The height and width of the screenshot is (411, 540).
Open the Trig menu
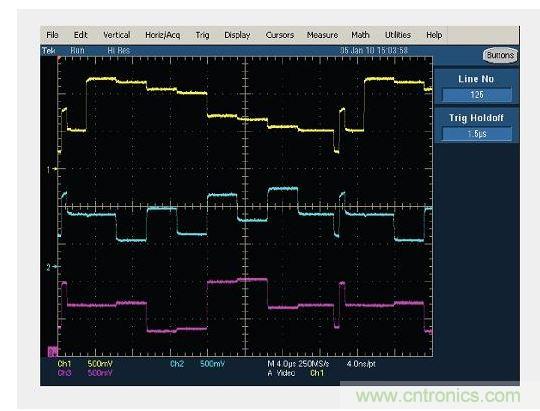[x=202, y=35]
